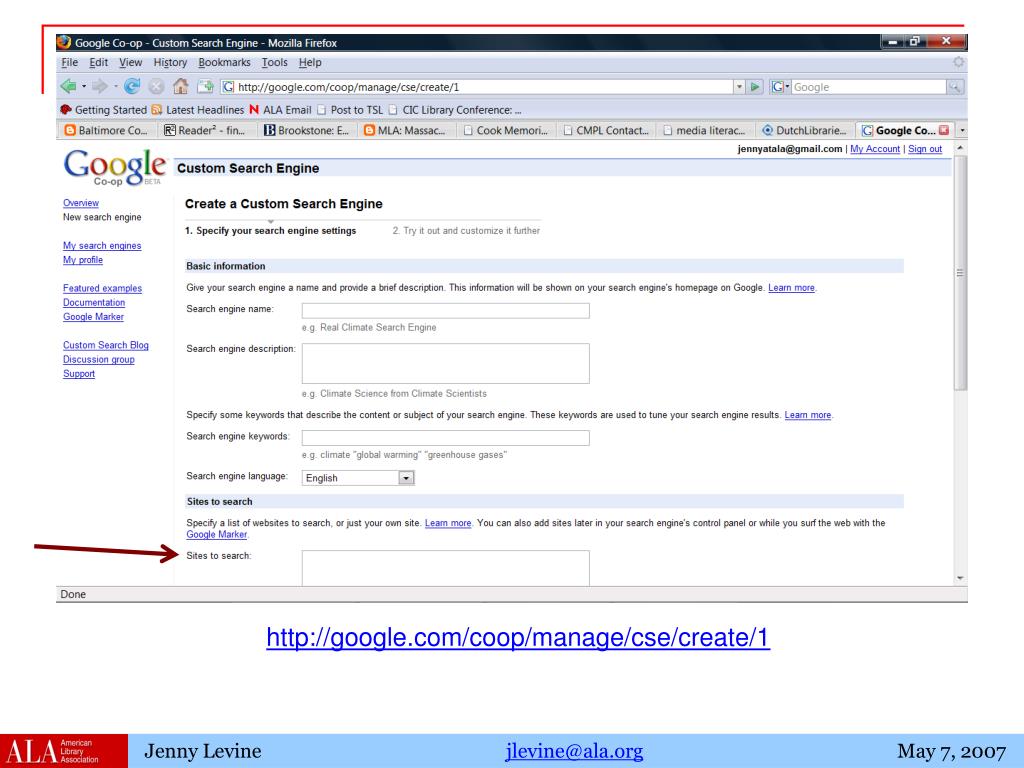Open Latest Headlines feed bookmark
Screen dimensions: 1024x768
(198, 110)
